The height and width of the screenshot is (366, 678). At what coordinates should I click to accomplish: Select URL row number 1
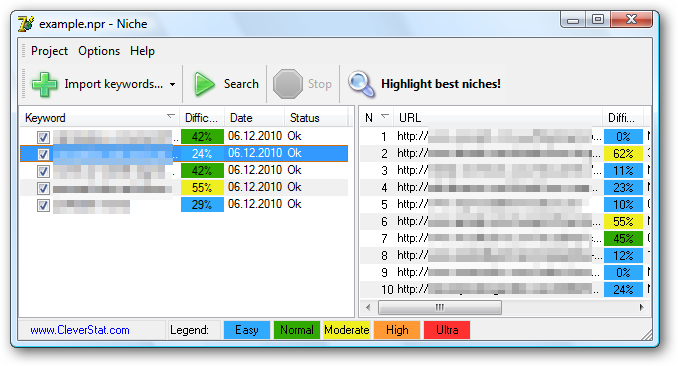(x=505, y=137)
